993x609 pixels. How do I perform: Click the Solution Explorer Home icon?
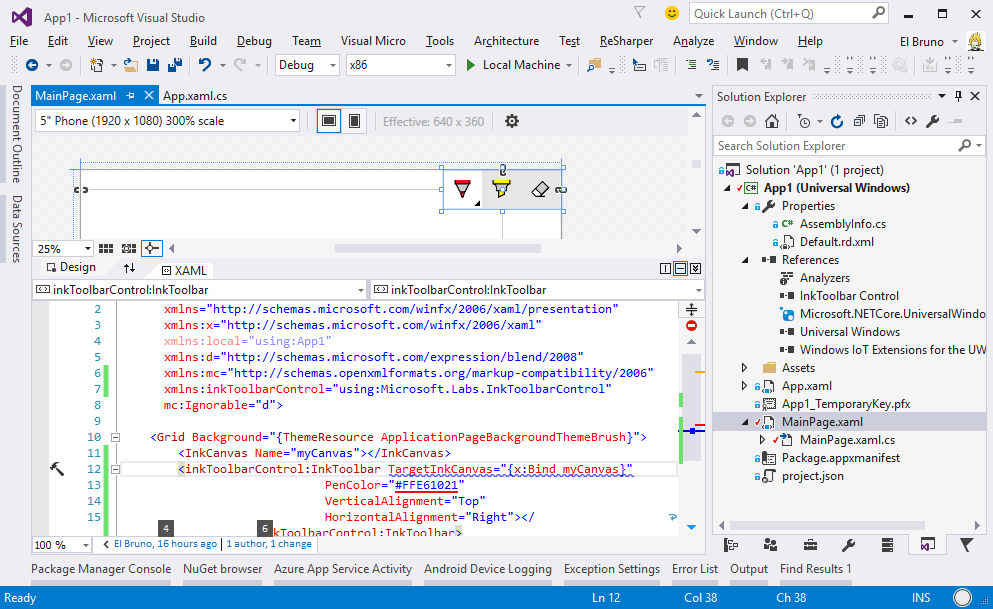click(x=772, y=121)
